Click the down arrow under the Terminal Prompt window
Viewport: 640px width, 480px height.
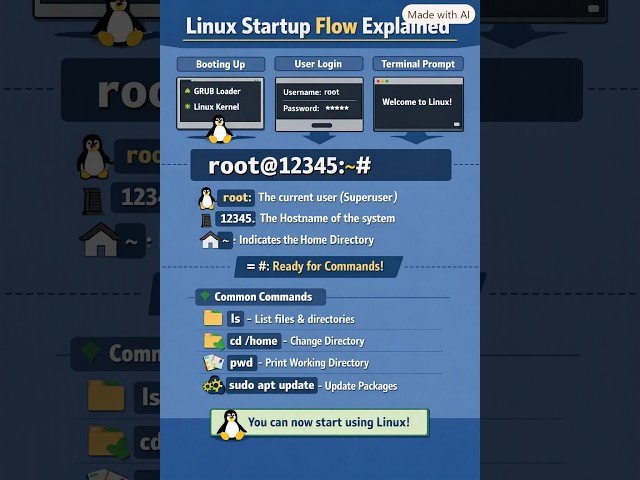click(416, 138)
